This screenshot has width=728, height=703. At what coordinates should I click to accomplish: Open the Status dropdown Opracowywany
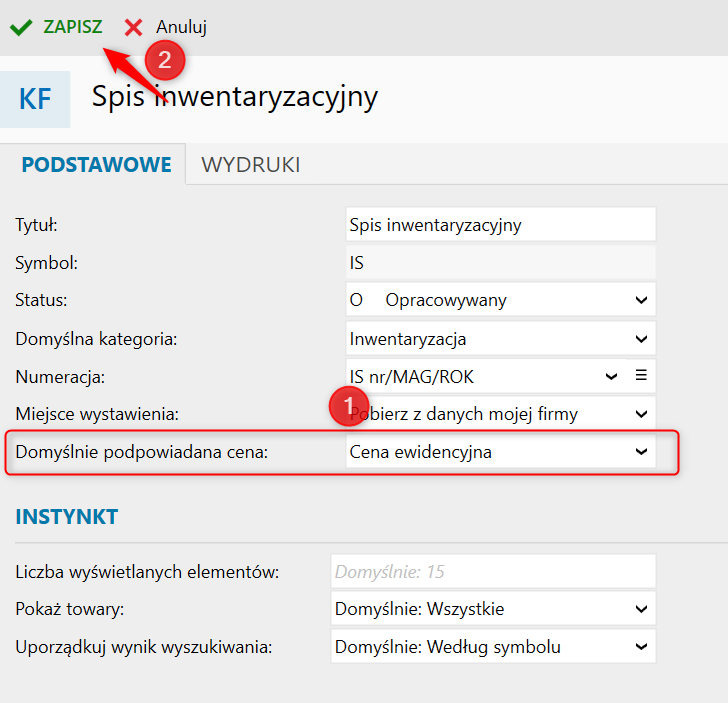point(500,300)
